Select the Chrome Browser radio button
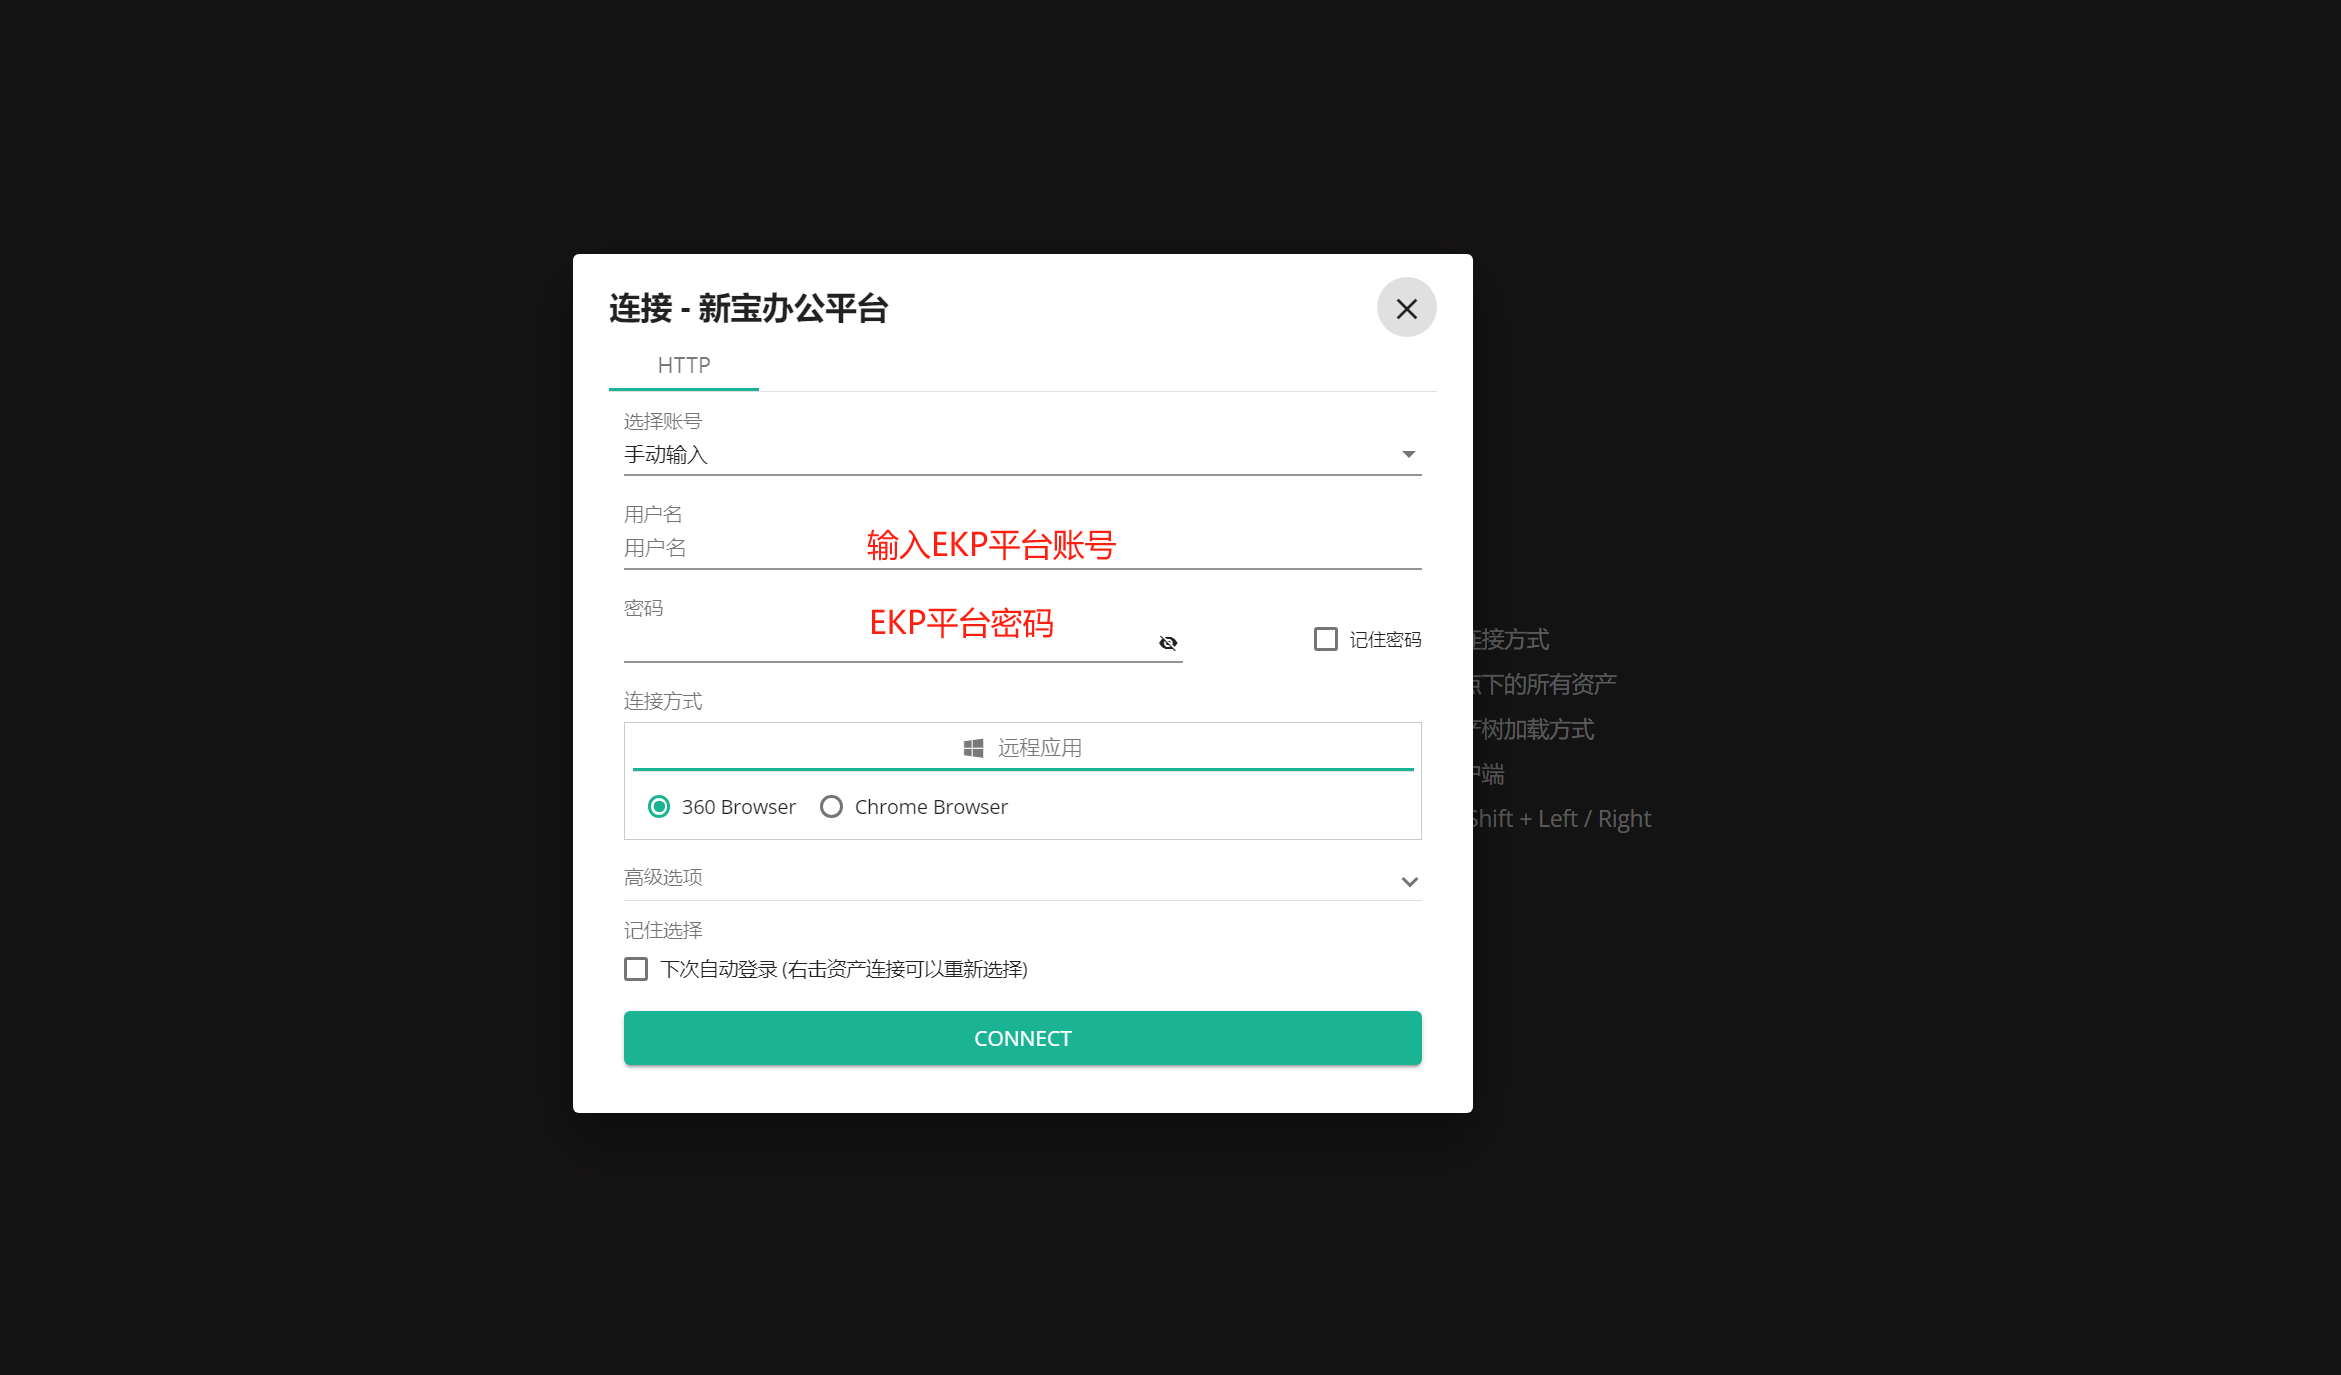The width and height of the screenshot is (2341, 1375). 831,806
